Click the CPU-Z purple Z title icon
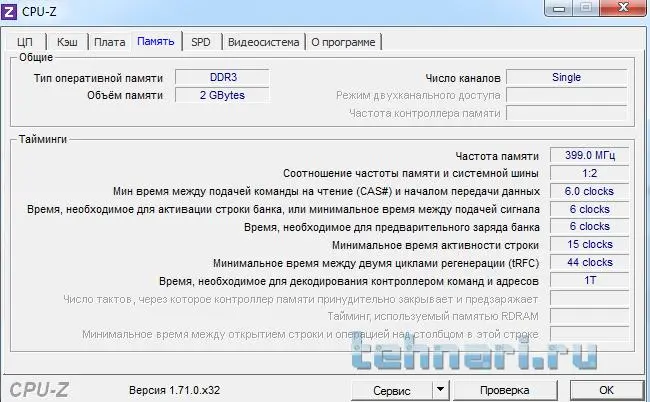Viewport: 650px width, 402px height. [x=9, y=11]
